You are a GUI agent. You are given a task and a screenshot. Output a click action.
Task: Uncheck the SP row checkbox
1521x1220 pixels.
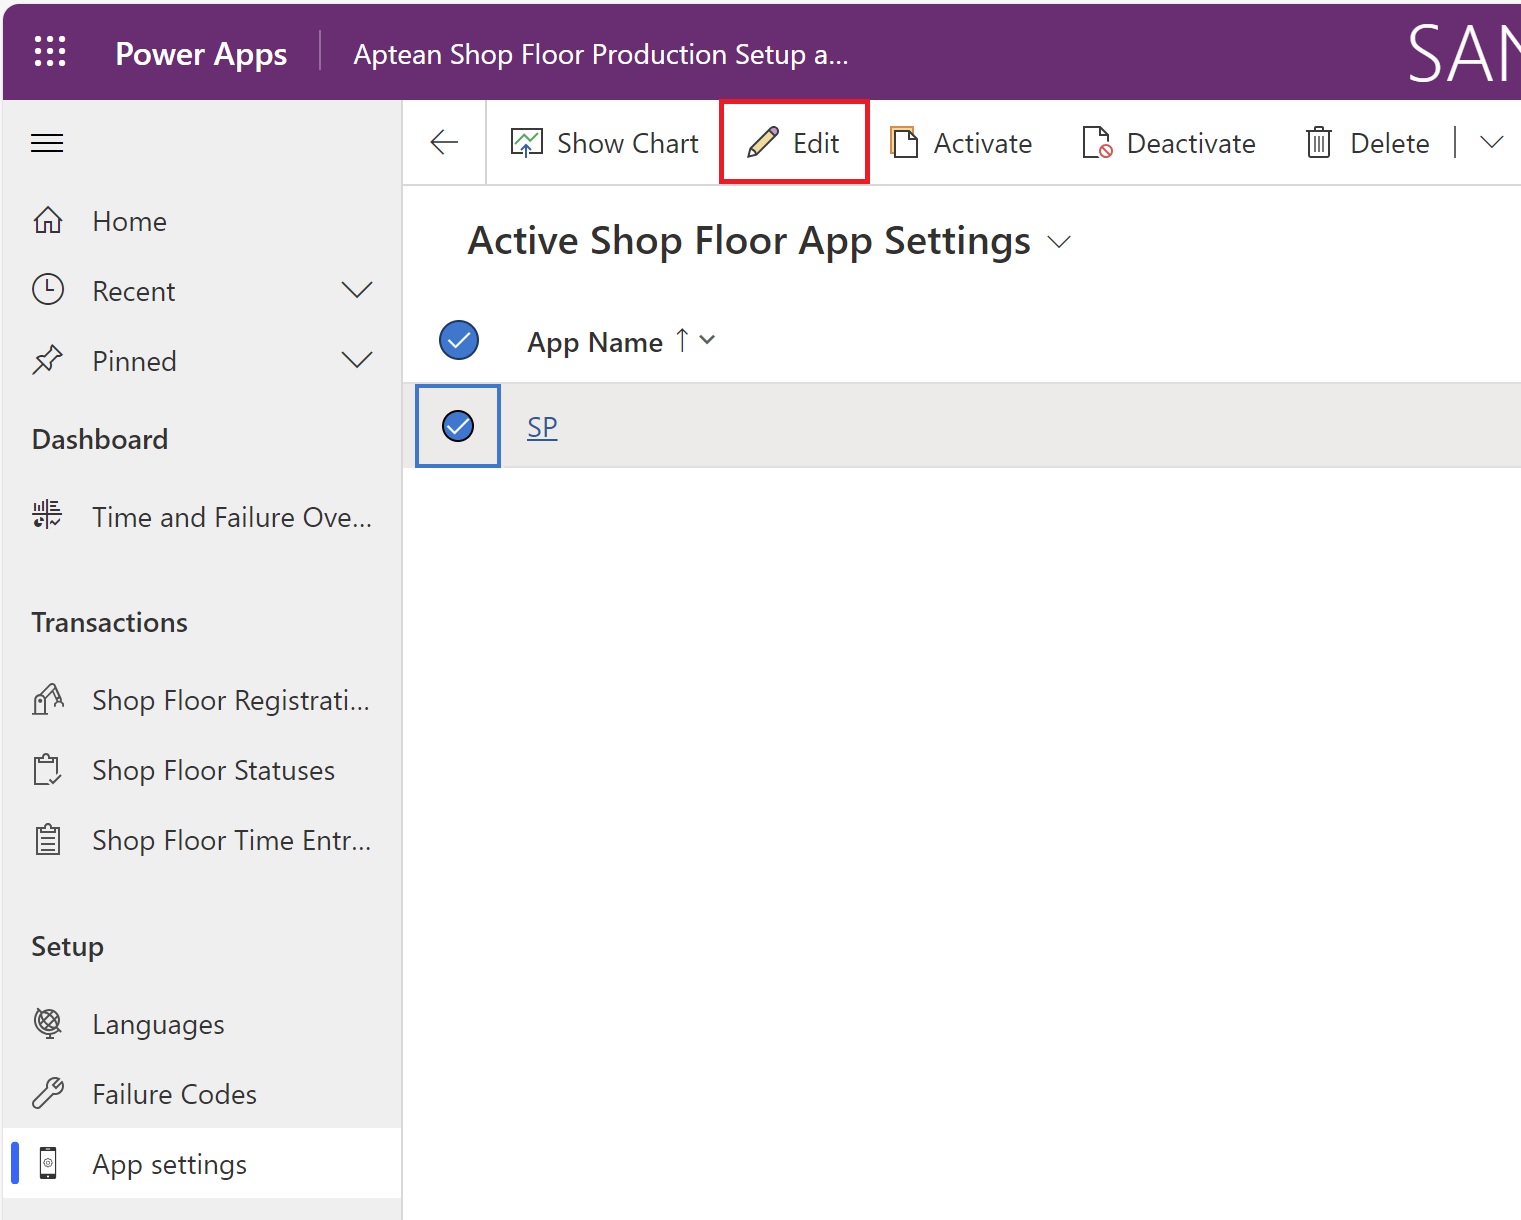click(x=458, y=426)
